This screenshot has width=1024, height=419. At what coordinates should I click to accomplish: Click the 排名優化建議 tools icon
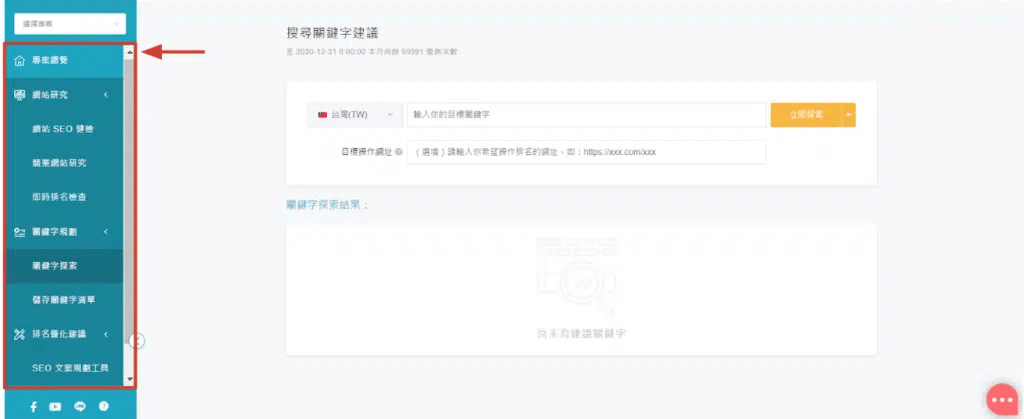[20, 334]
